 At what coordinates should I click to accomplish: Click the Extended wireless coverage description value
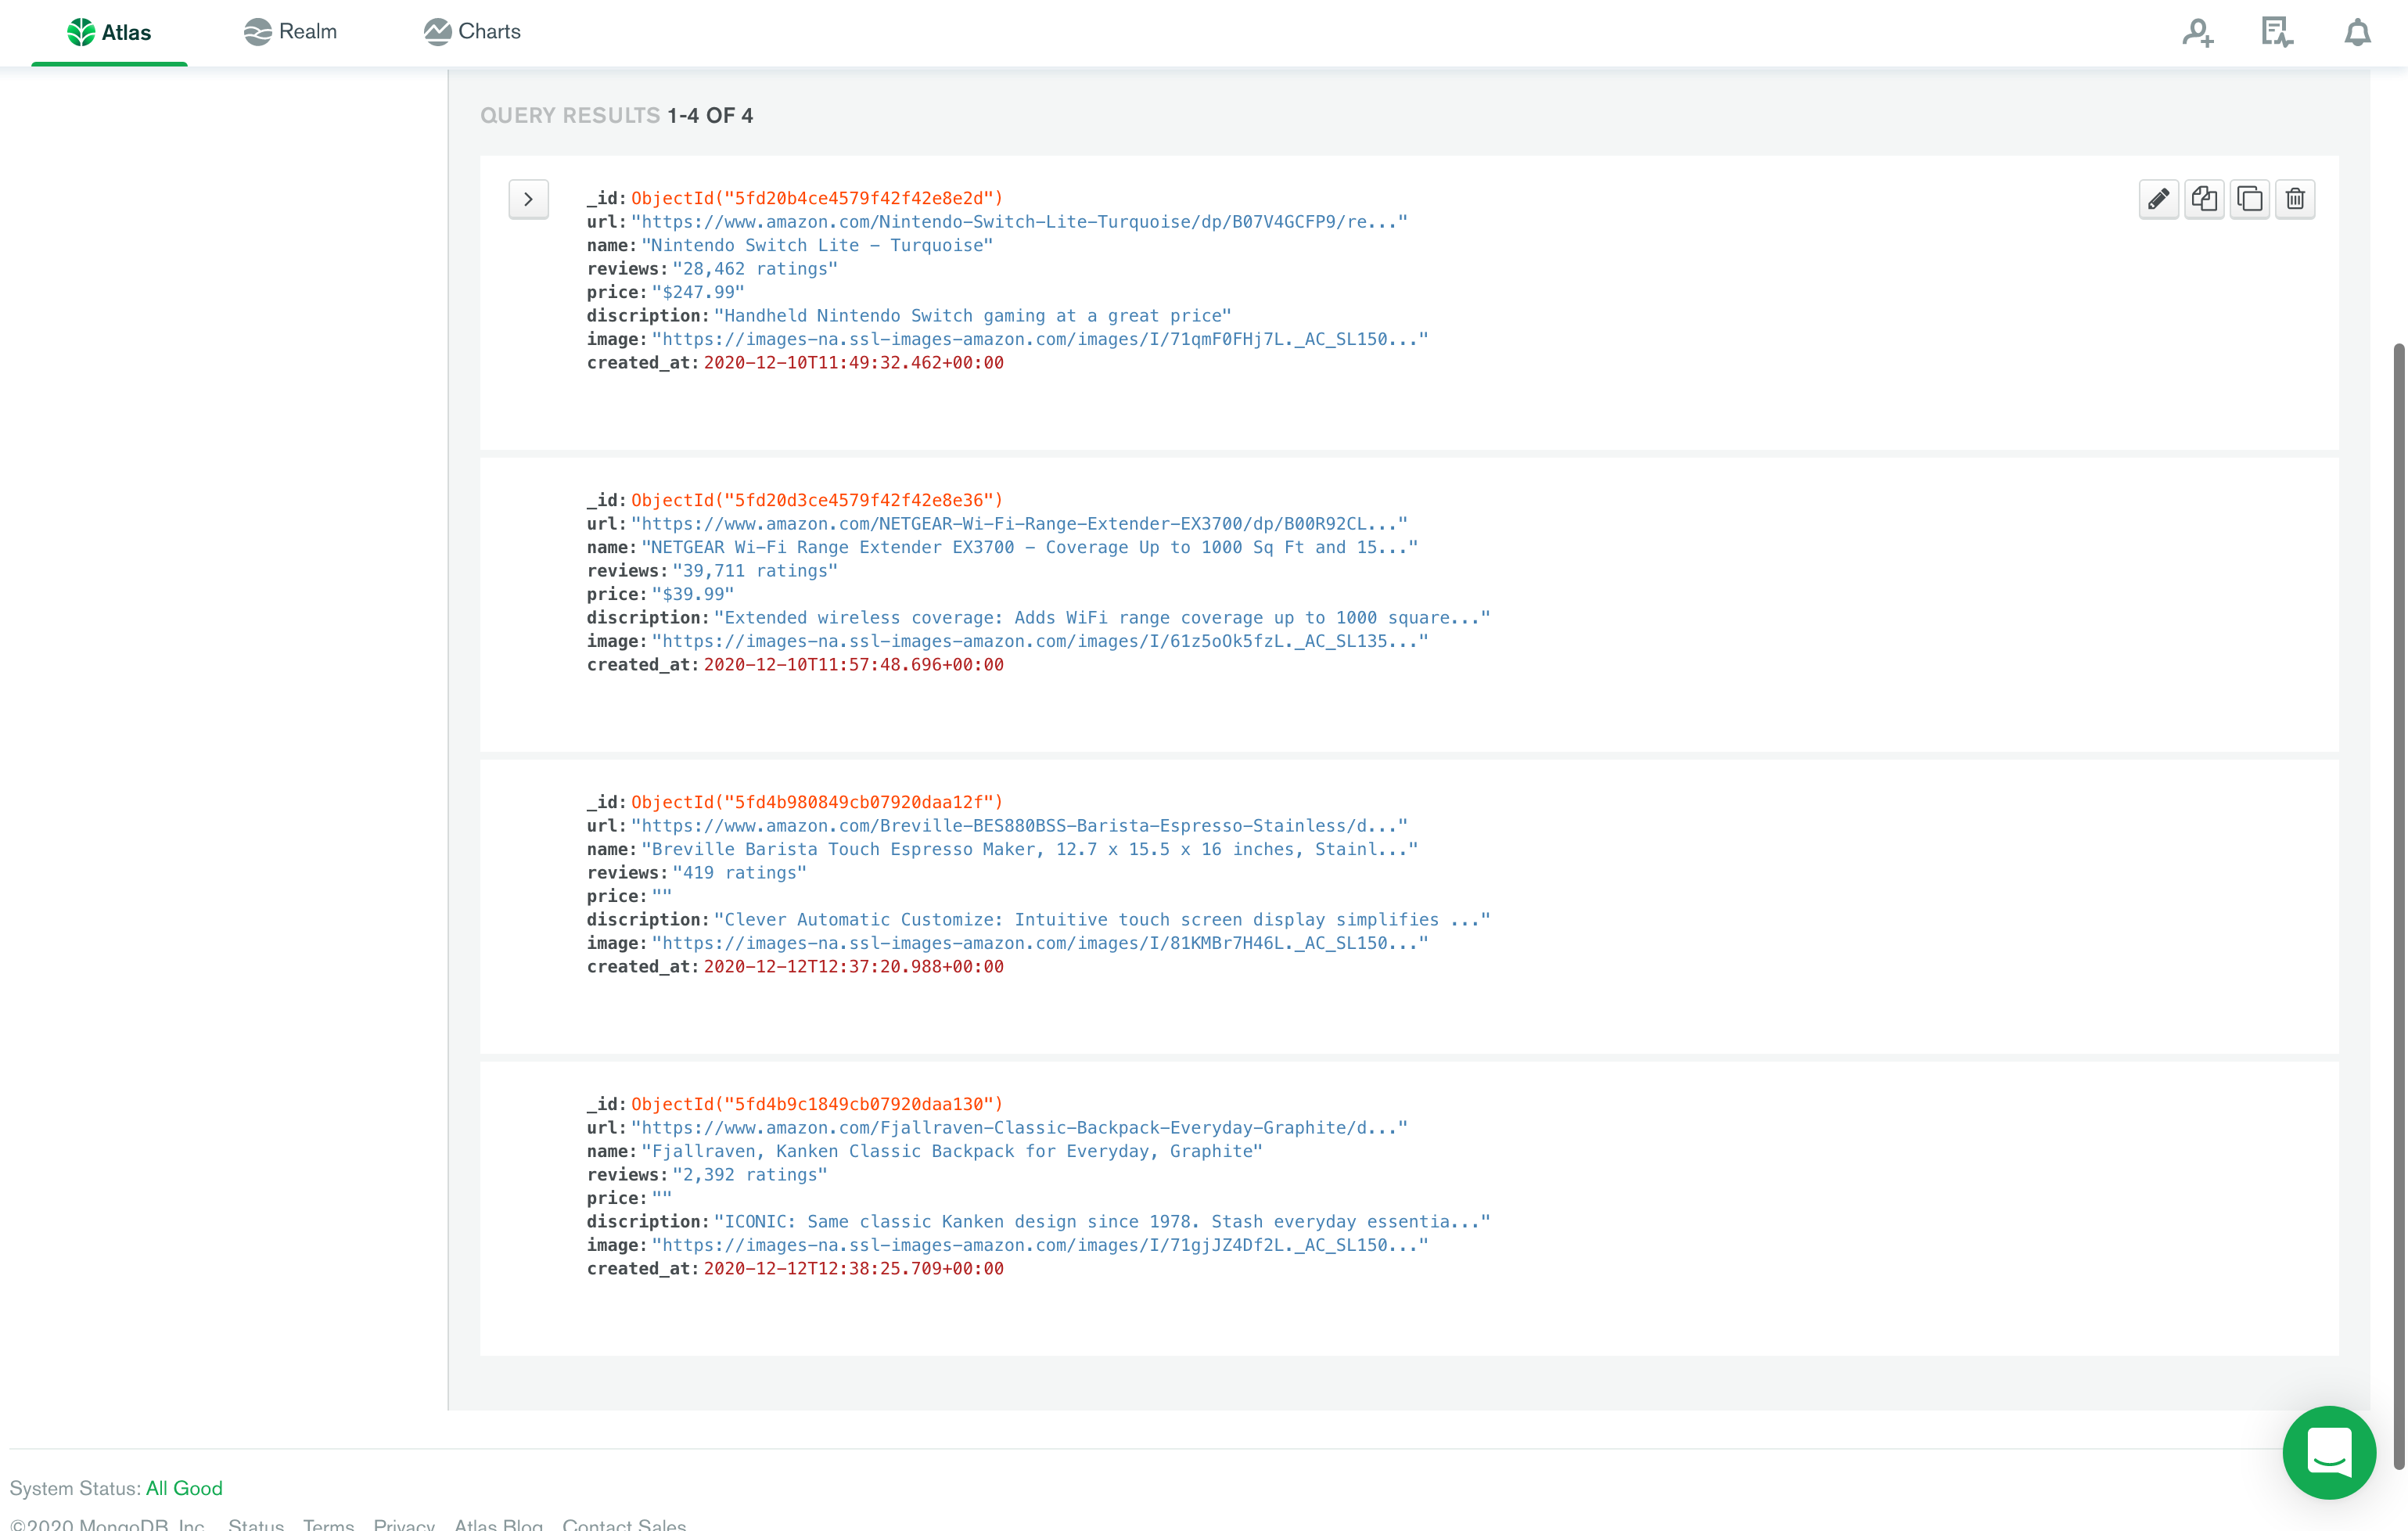point(1102,618)
